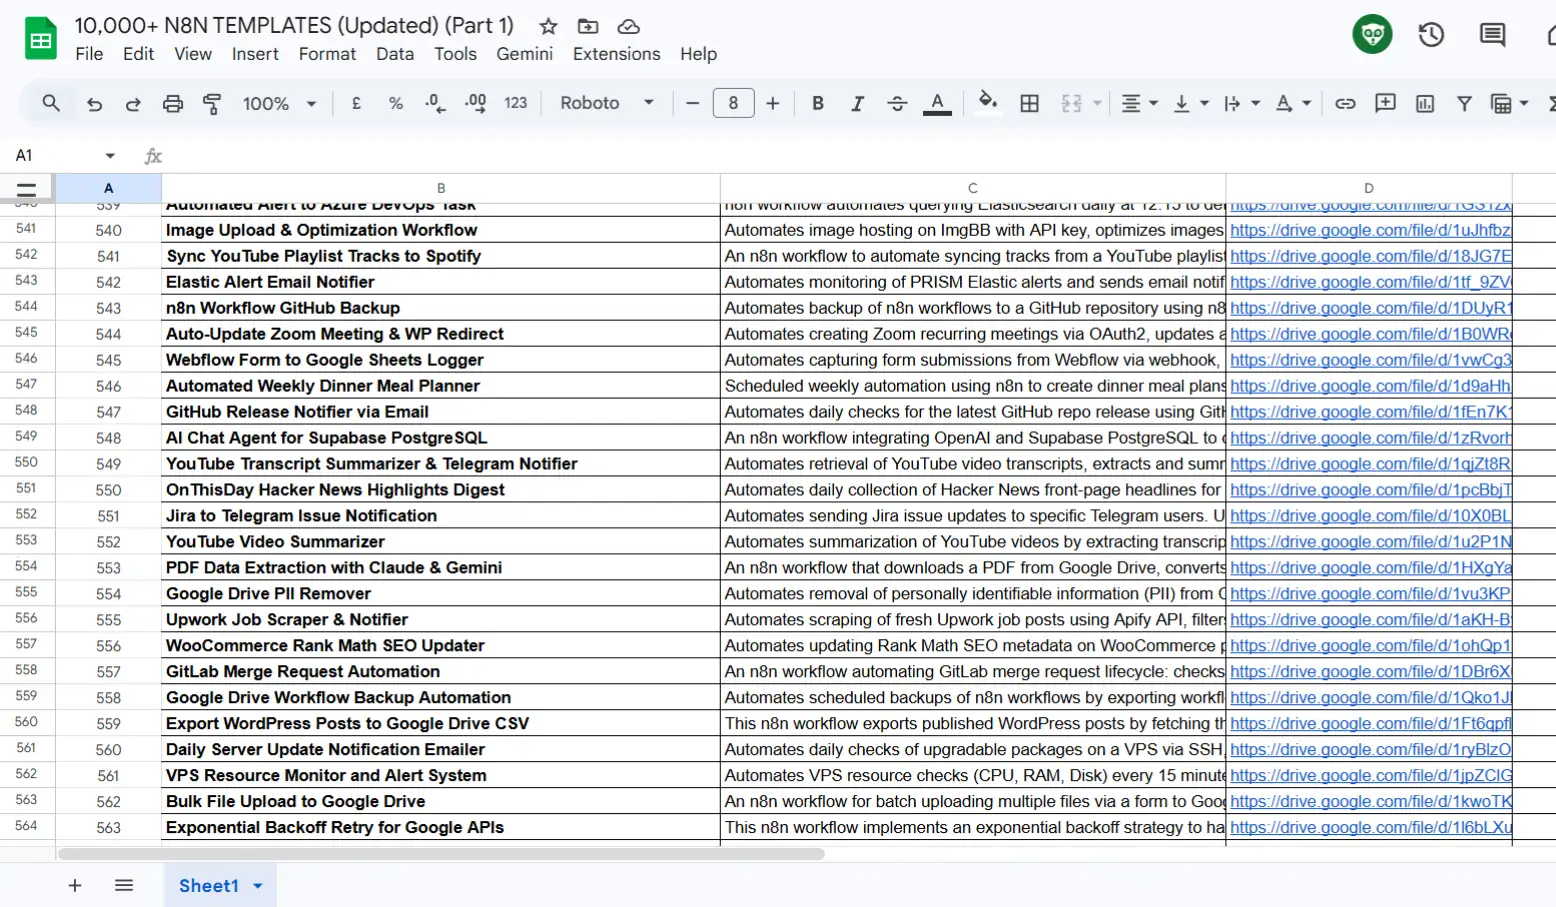Open Drive link for YouTube Video Summarizer row
Image resolution: width=1556 pixels, height=907 pixels.
click(x=1370, y=542)
